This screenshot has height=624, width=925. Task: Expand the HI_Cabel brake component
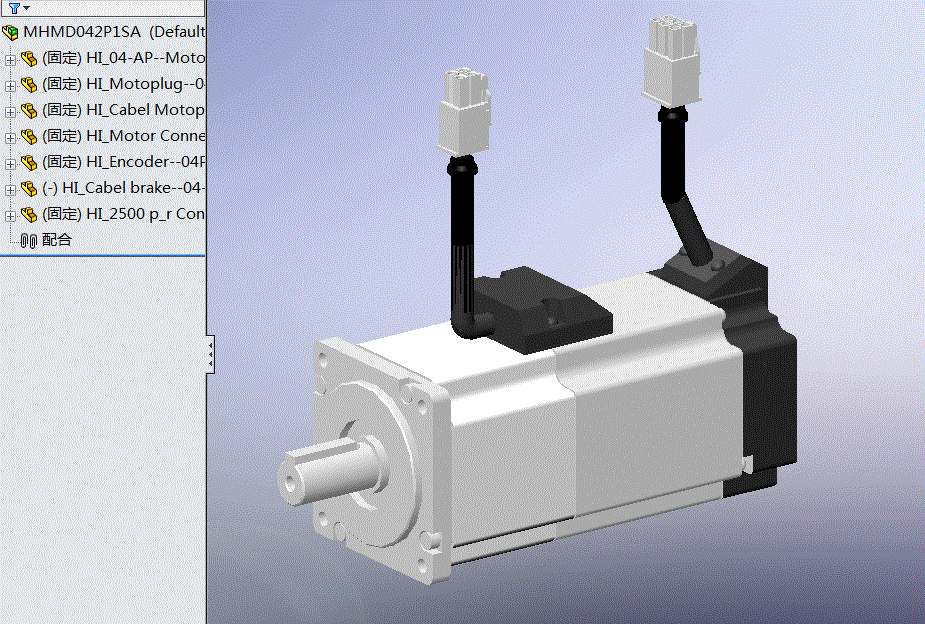pyautogui.click(x=10, y=189)
